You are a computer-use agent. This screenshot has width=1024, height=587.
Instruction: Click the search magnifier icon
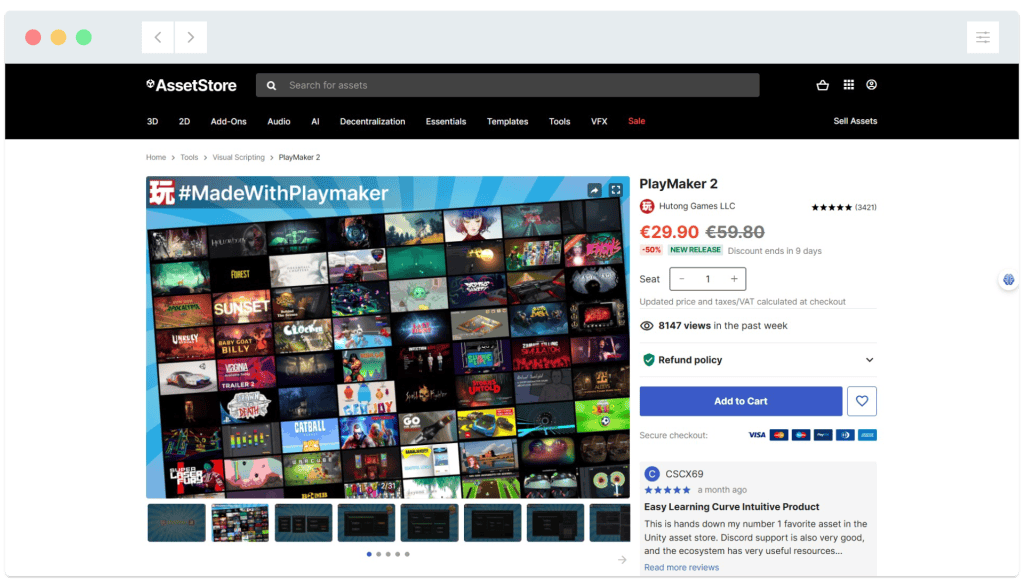coord(272,86)
